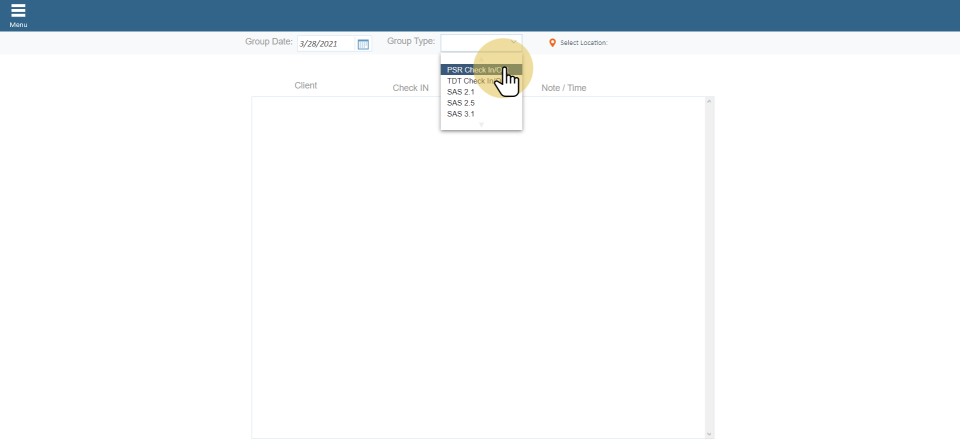This screenshot has width=960, height=442.
Task: Click the dropdown list's top scroll arrow
Action: click(x=481, y=58)
